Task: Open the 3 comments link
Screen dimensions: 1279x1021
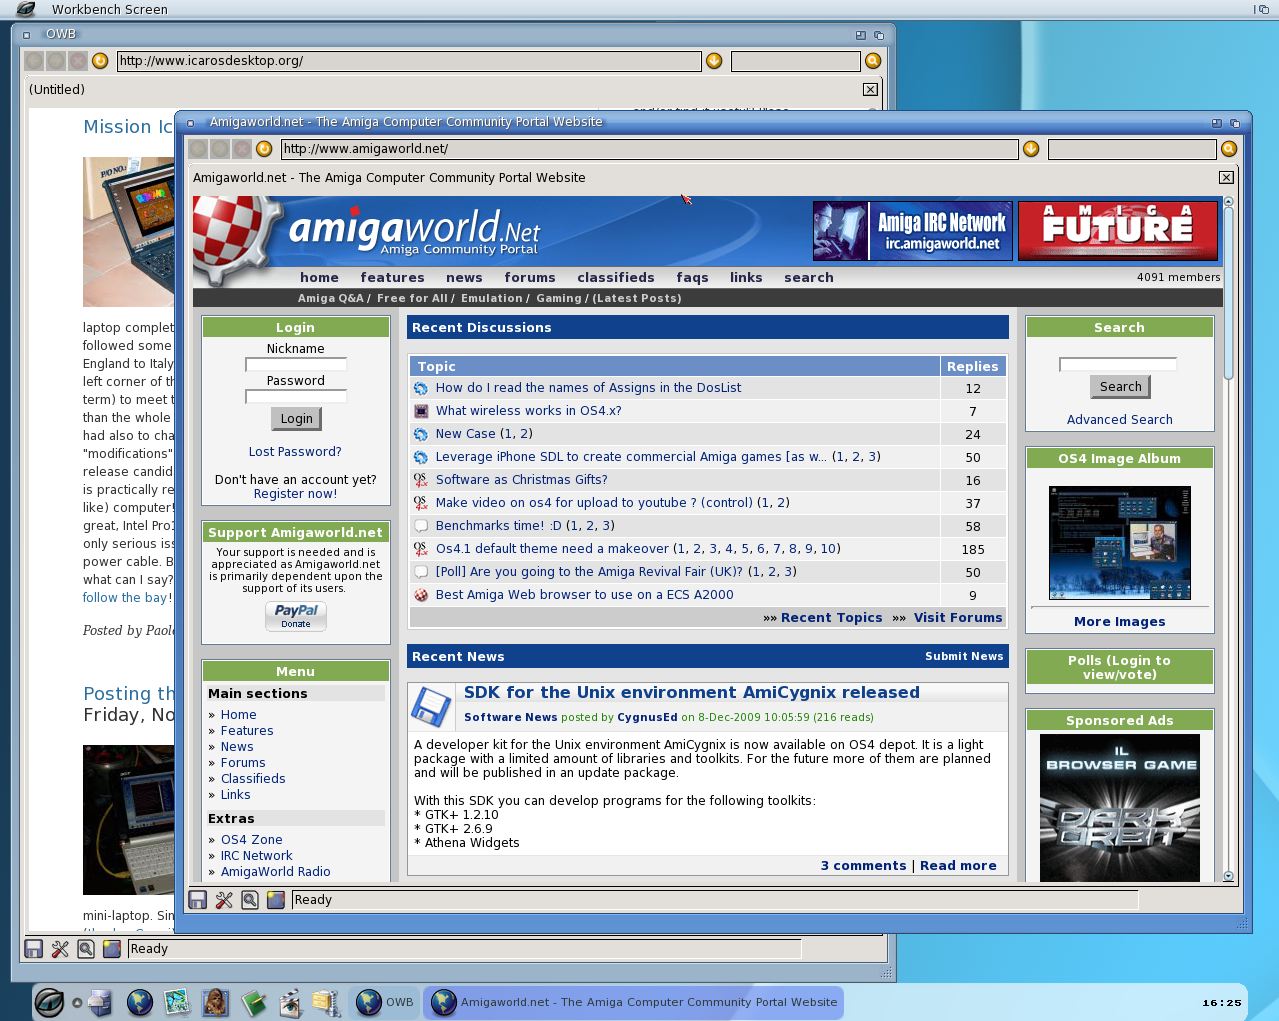Action: [x=863, y=865]
